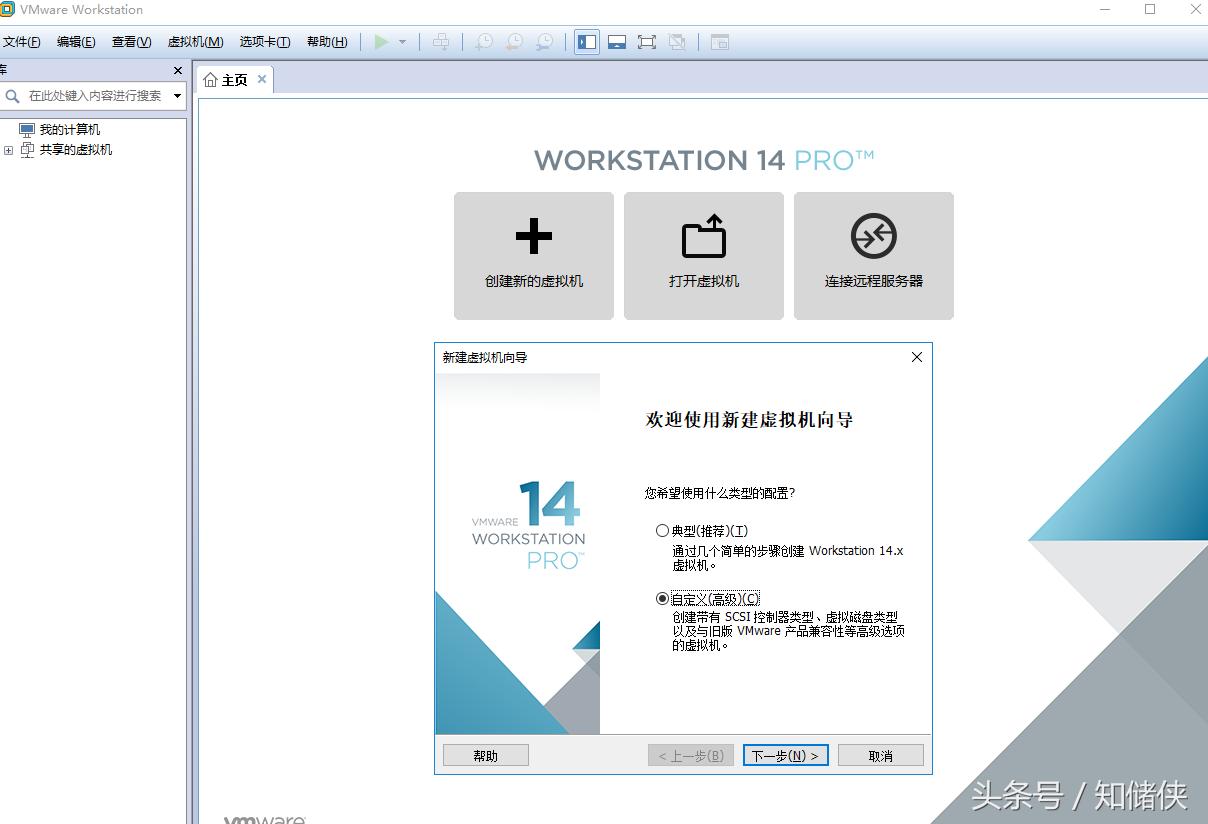Select 我的计算机 in the sidebar
Screen dimensions: 1208x824
[67, 129]
